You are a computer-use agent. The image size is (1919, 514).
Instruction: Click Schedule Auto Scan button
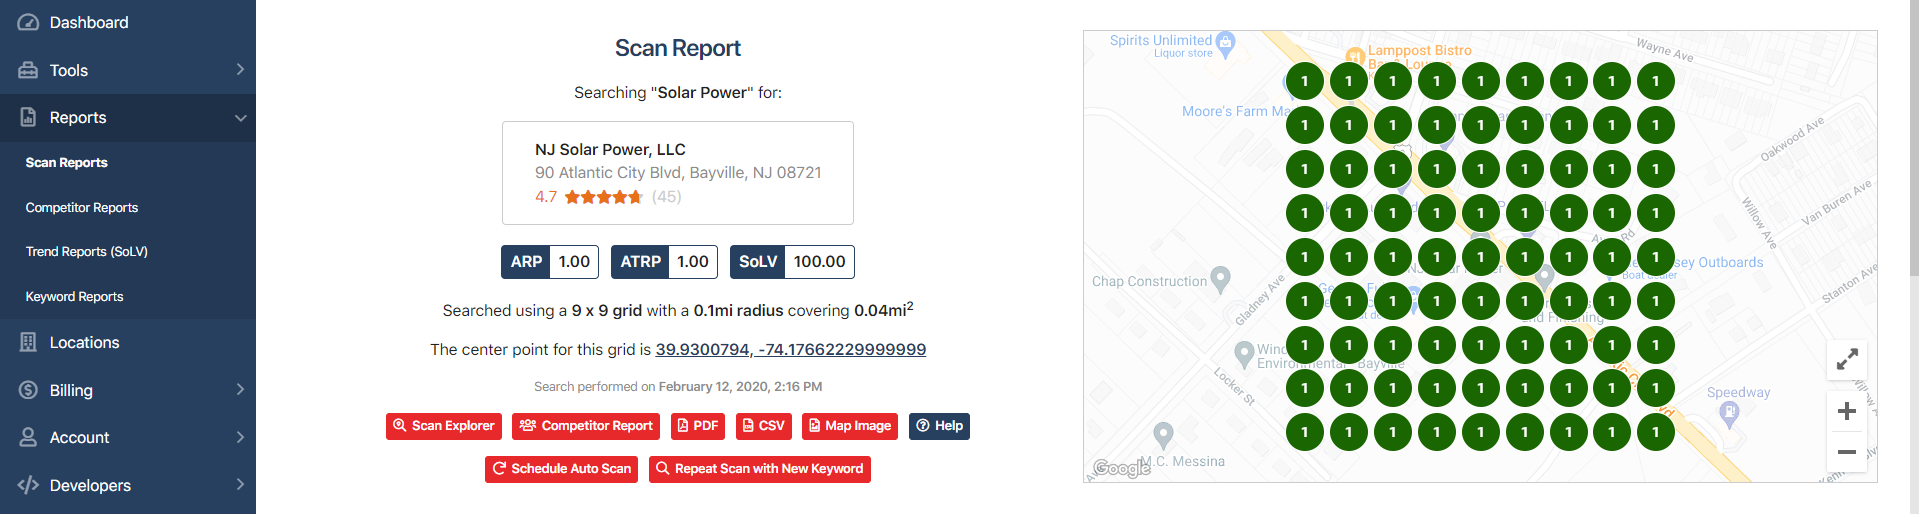point(561,469)
